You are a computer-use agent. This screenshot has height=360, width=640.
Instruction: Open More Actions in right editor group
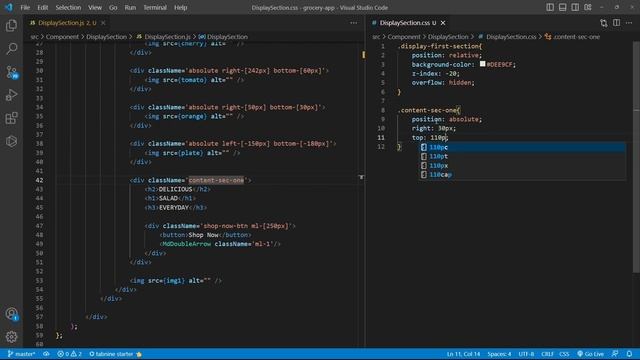[x=629, y=23]
